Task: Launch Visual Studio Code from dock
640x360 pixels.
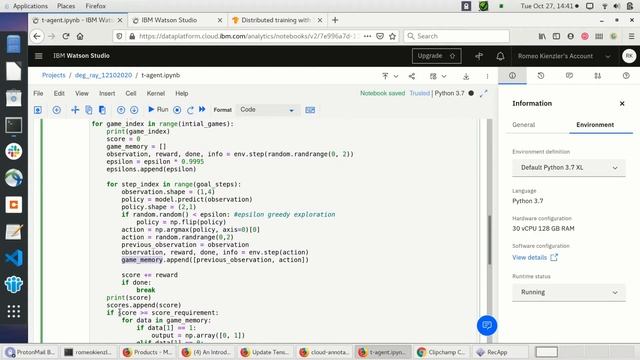Action: (x=13, y=258)
